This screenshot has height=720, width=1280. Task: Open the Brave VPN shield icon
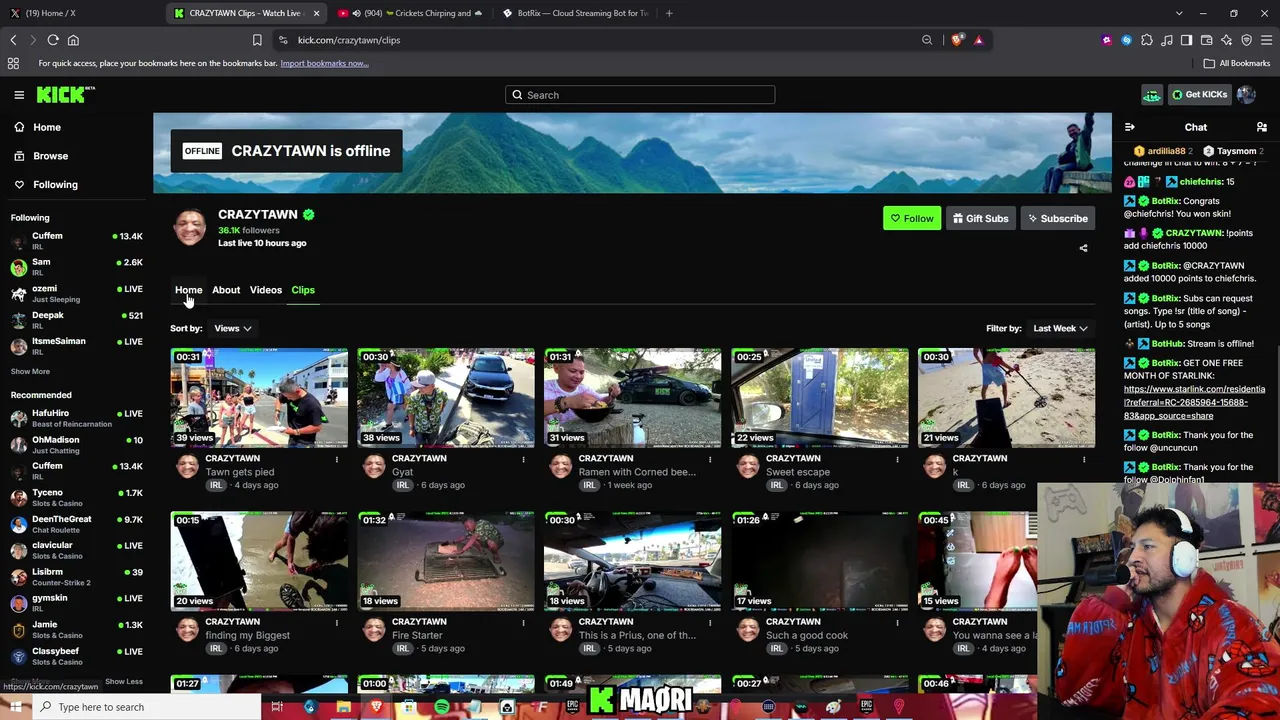(1246, 40)
